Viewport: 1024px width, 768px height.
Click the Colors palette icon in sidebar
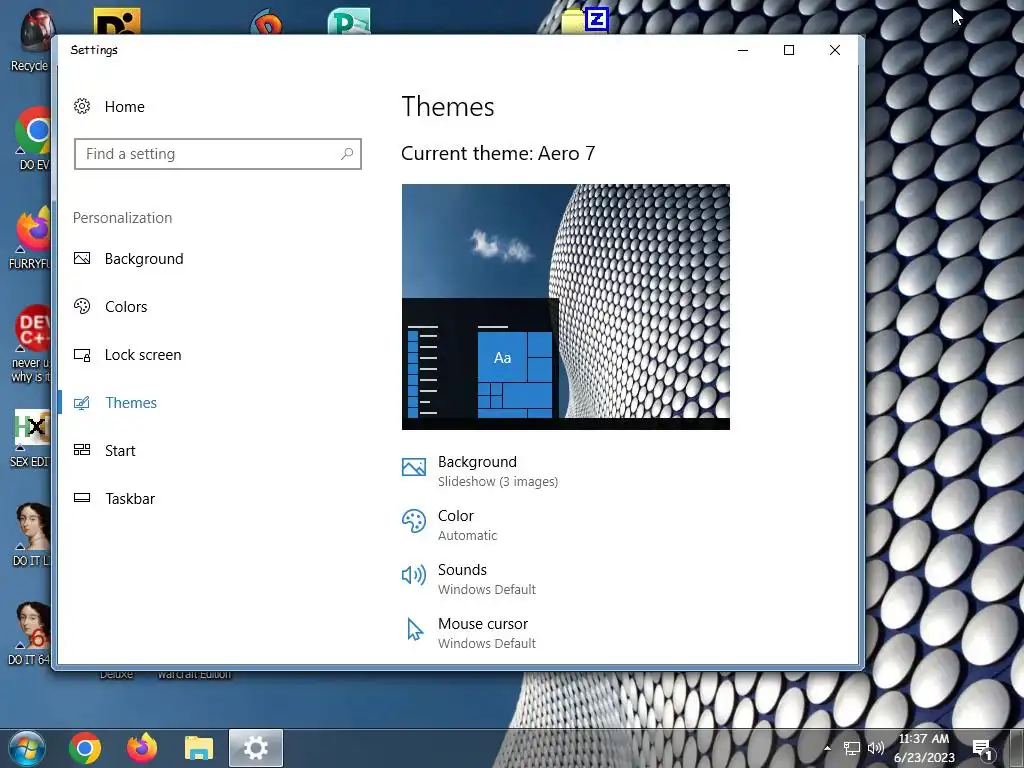pos(82,306)
